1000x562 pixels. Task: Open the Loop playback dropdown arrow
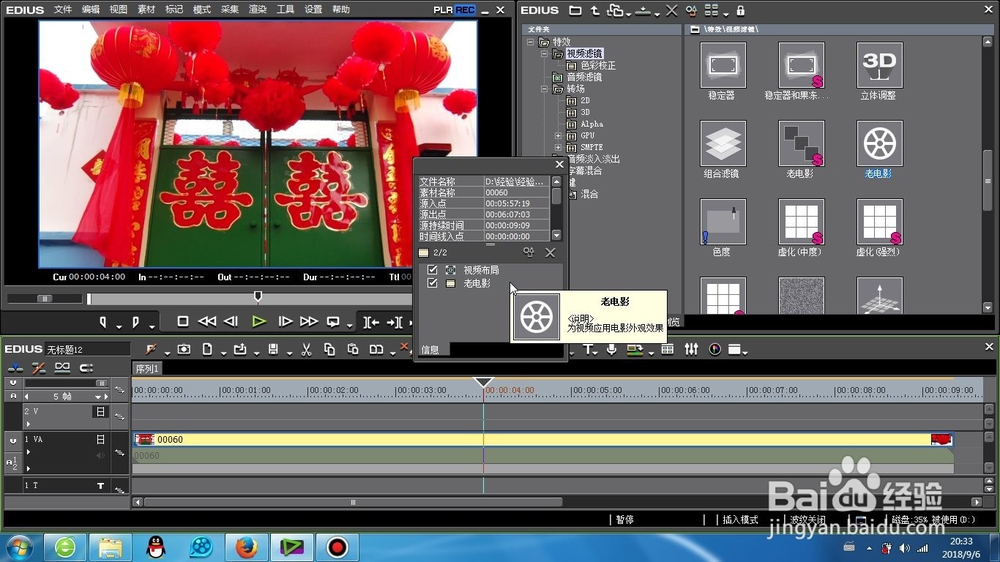(349, 326)
